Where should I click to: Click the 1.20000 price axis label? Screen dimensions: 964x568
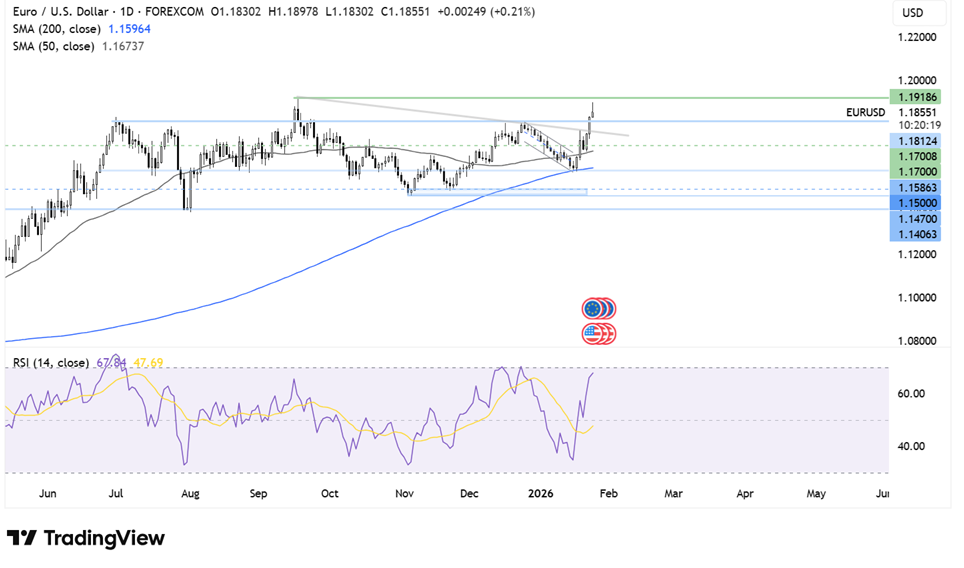coord(917,81)
